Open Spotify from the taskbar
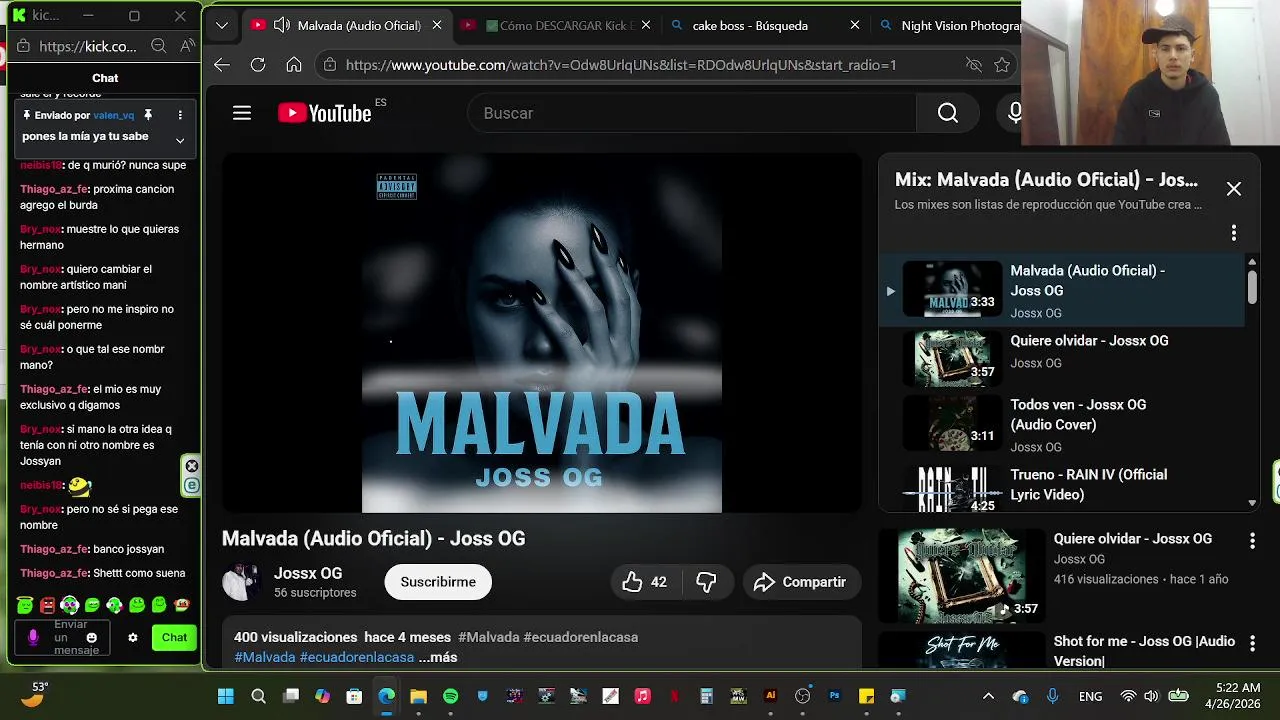Viewport: 1280px width, 720px height. 450,696
